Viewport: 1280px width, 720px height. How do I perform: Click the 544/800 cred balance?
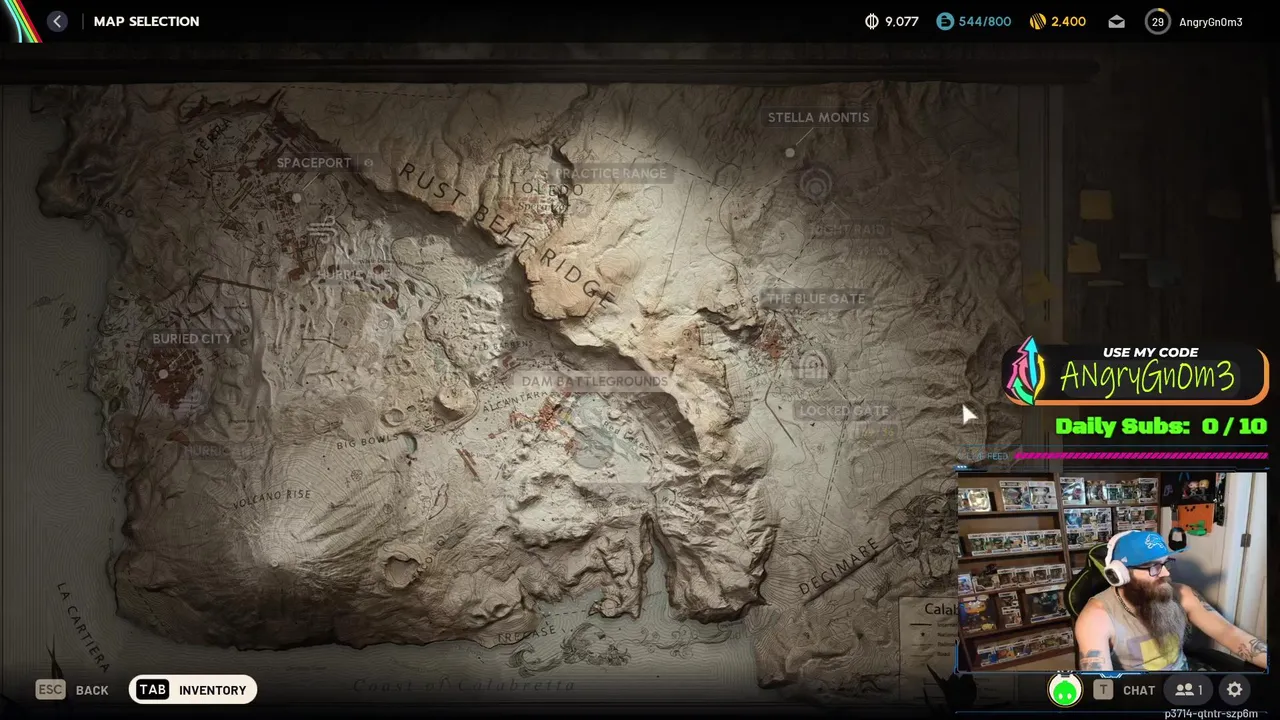(x=984, y=21)
